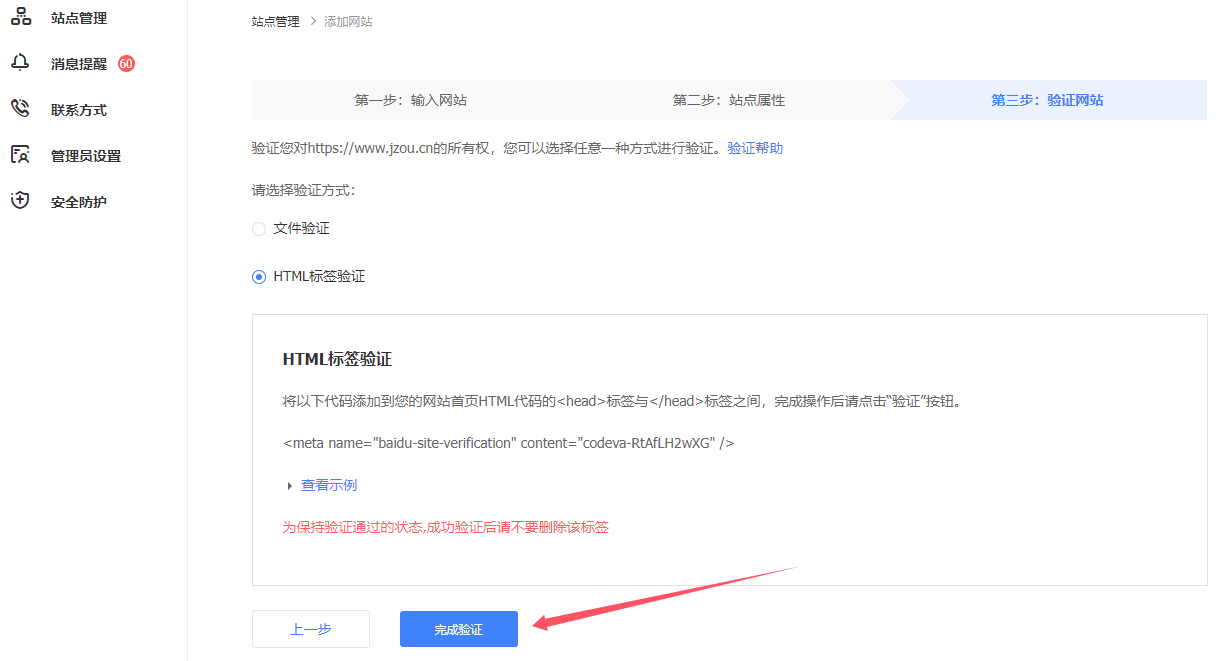Open 站点管理 in the sidebar
Screen dimensions: 1229x661
[79, 18]
